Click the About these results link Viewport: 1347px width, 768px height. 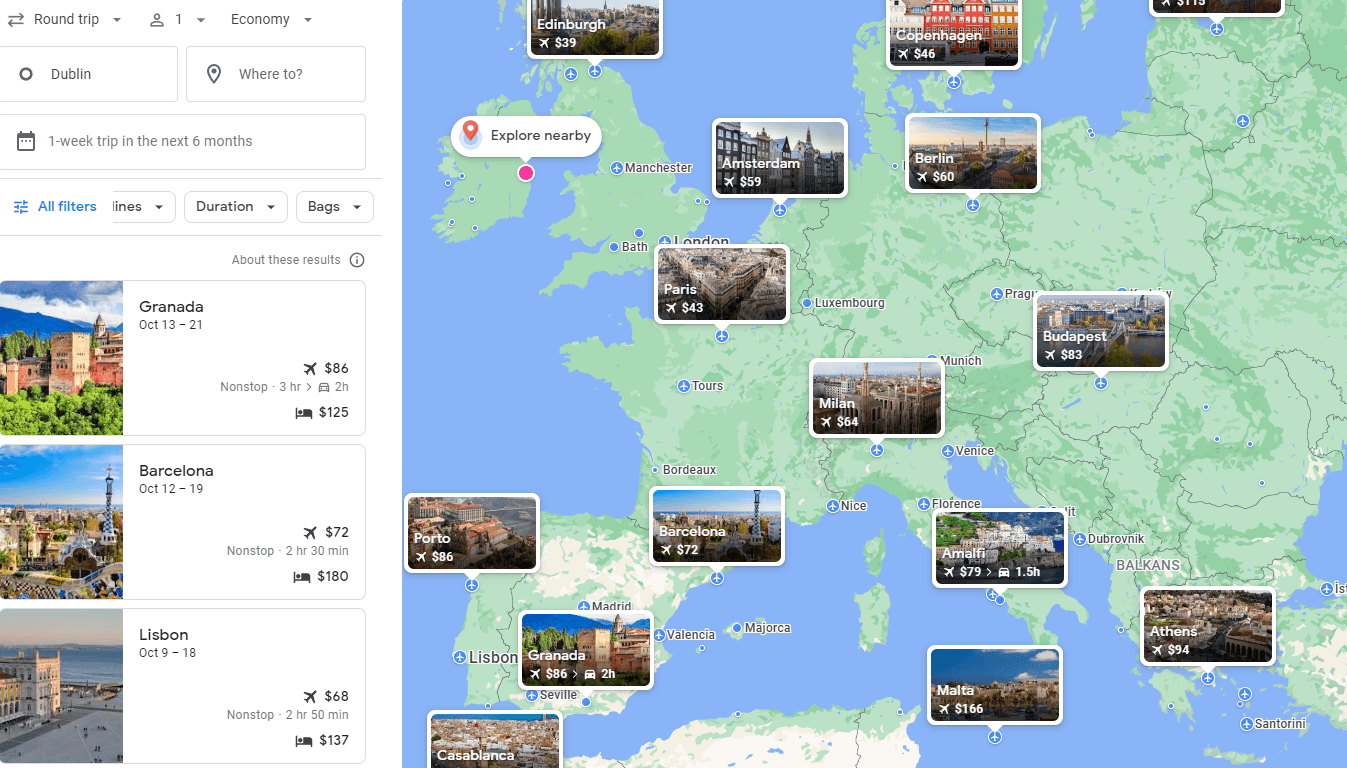point(286,260)
